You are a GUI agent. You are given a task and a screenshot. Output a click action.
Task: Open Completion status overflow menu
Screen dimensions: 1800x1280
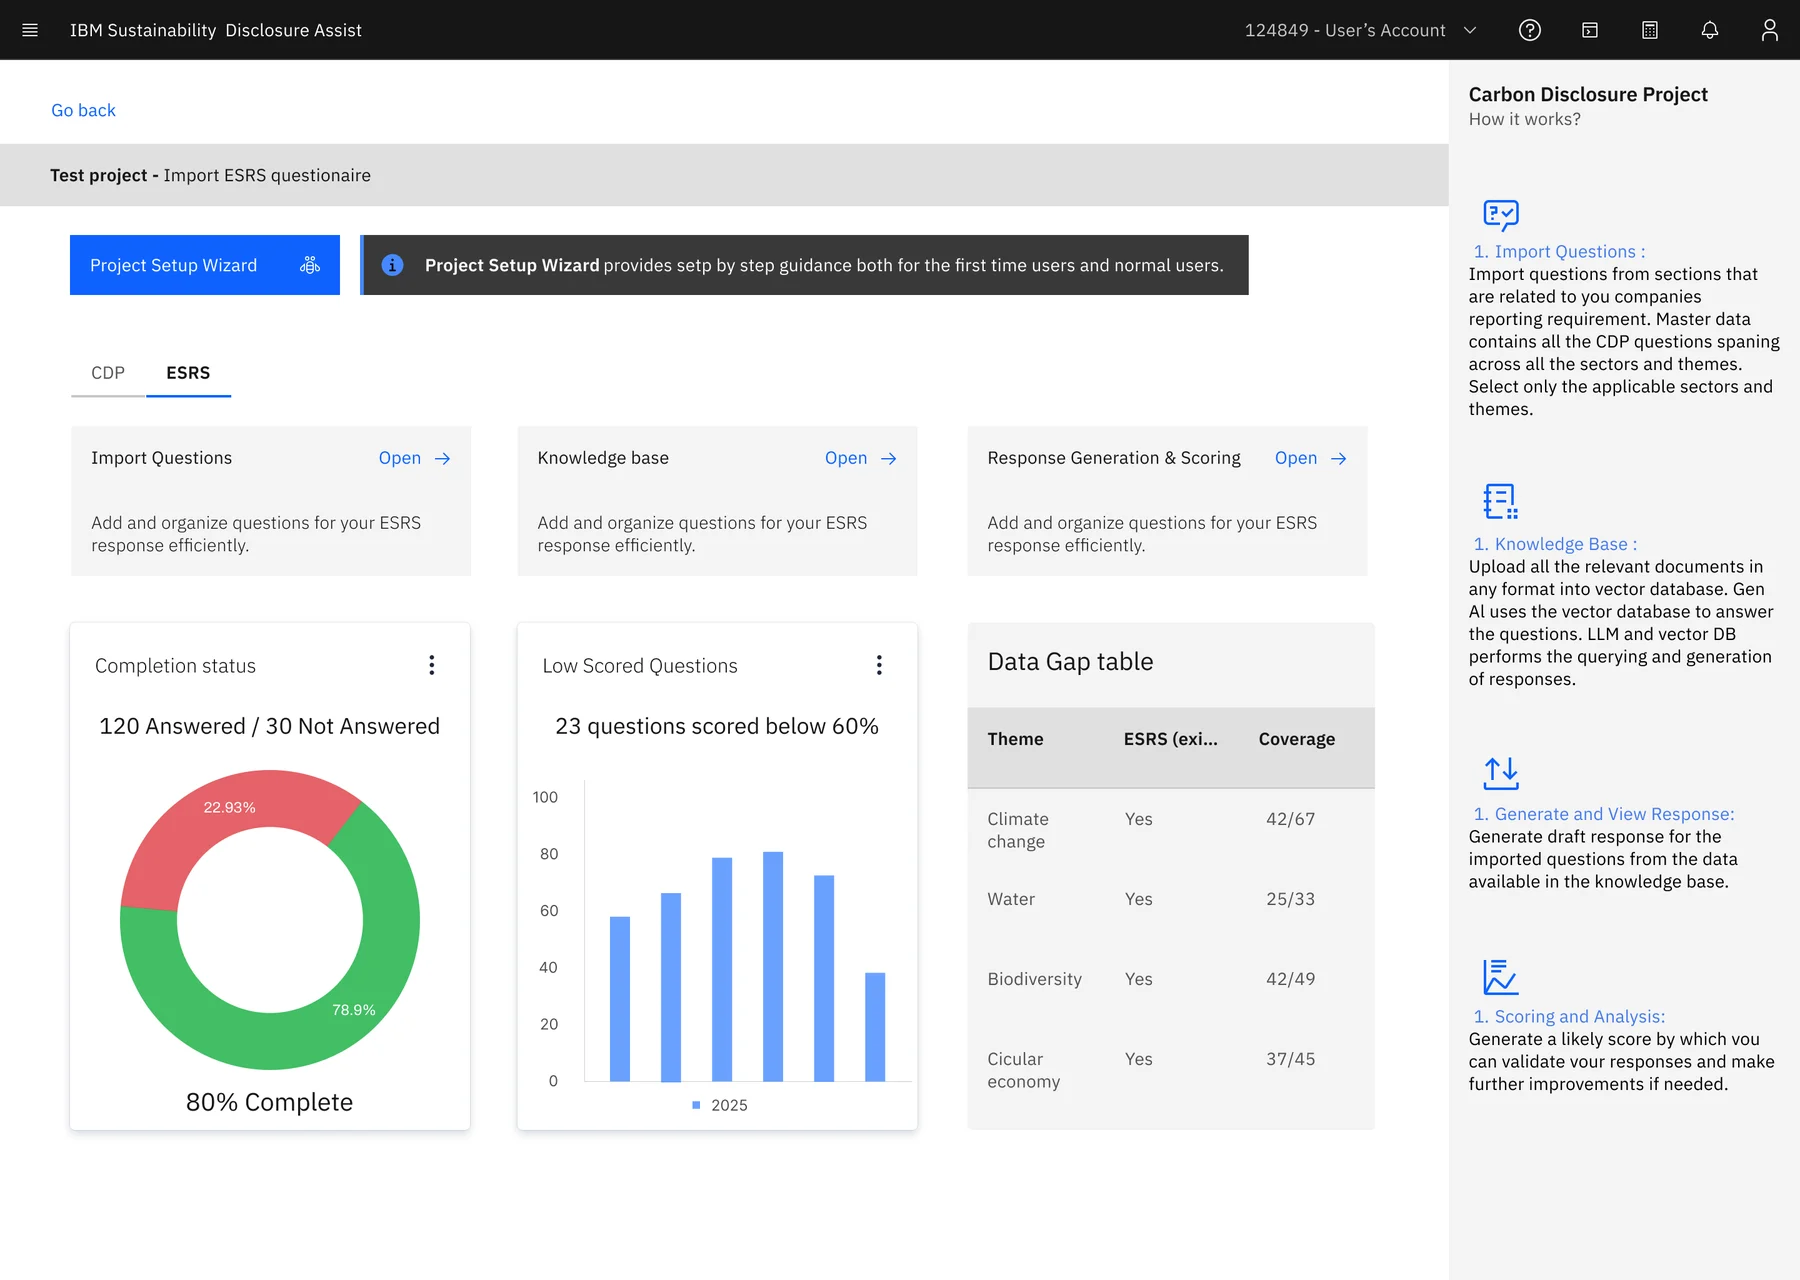(432, 665)
